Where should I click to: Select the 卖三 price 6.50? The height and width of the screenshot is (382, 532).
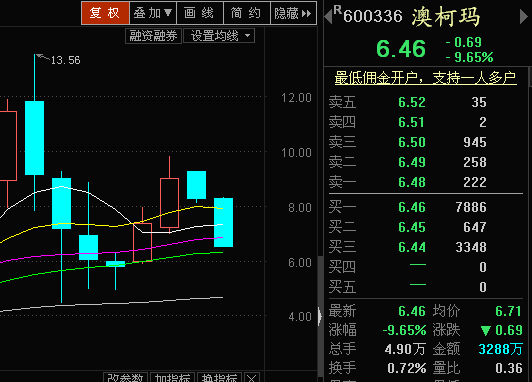412,142
